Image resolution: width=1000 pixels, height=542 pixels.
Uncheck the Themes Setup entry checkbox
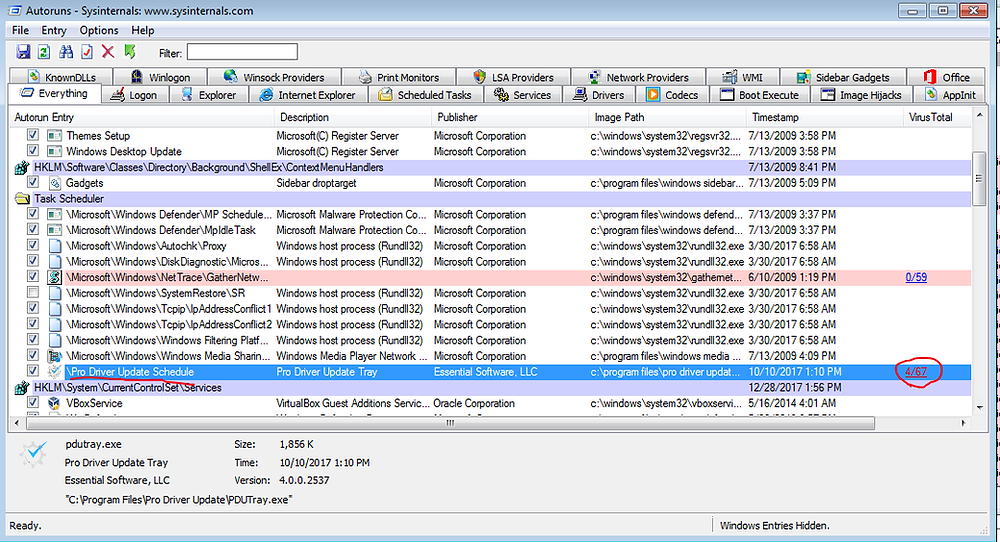click(33, 135)
